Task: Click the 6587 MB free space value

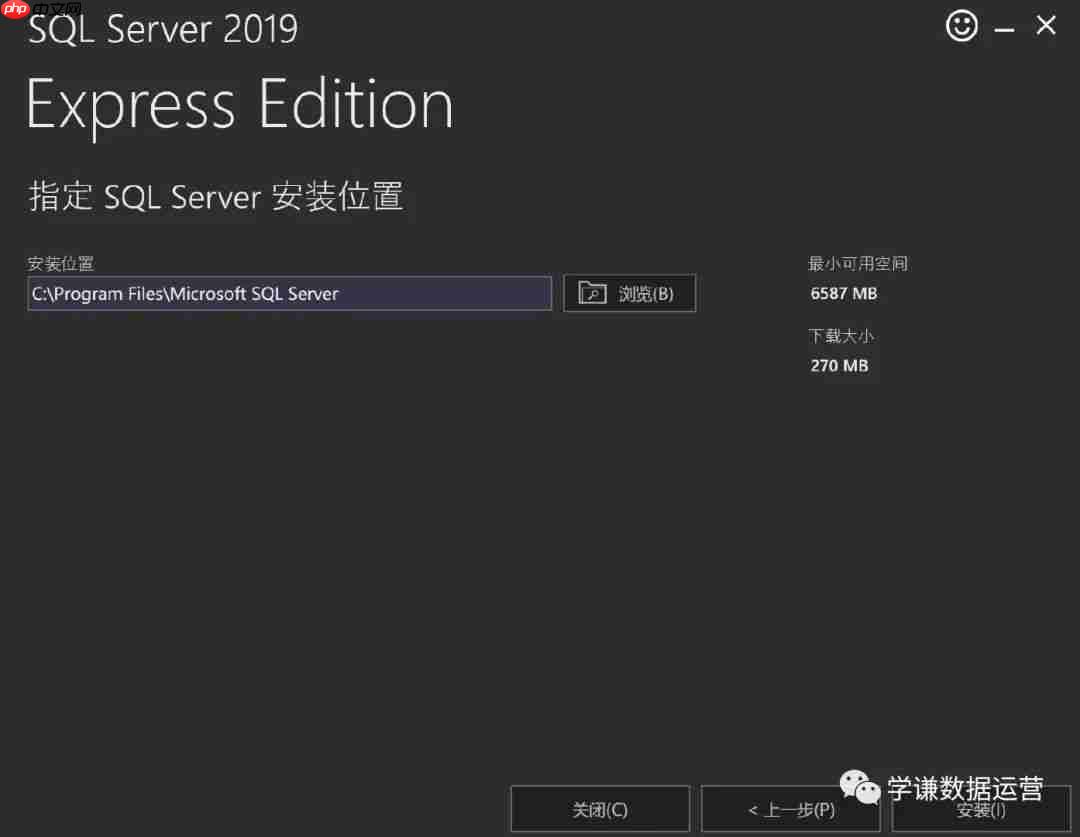Action: point(843,293)
